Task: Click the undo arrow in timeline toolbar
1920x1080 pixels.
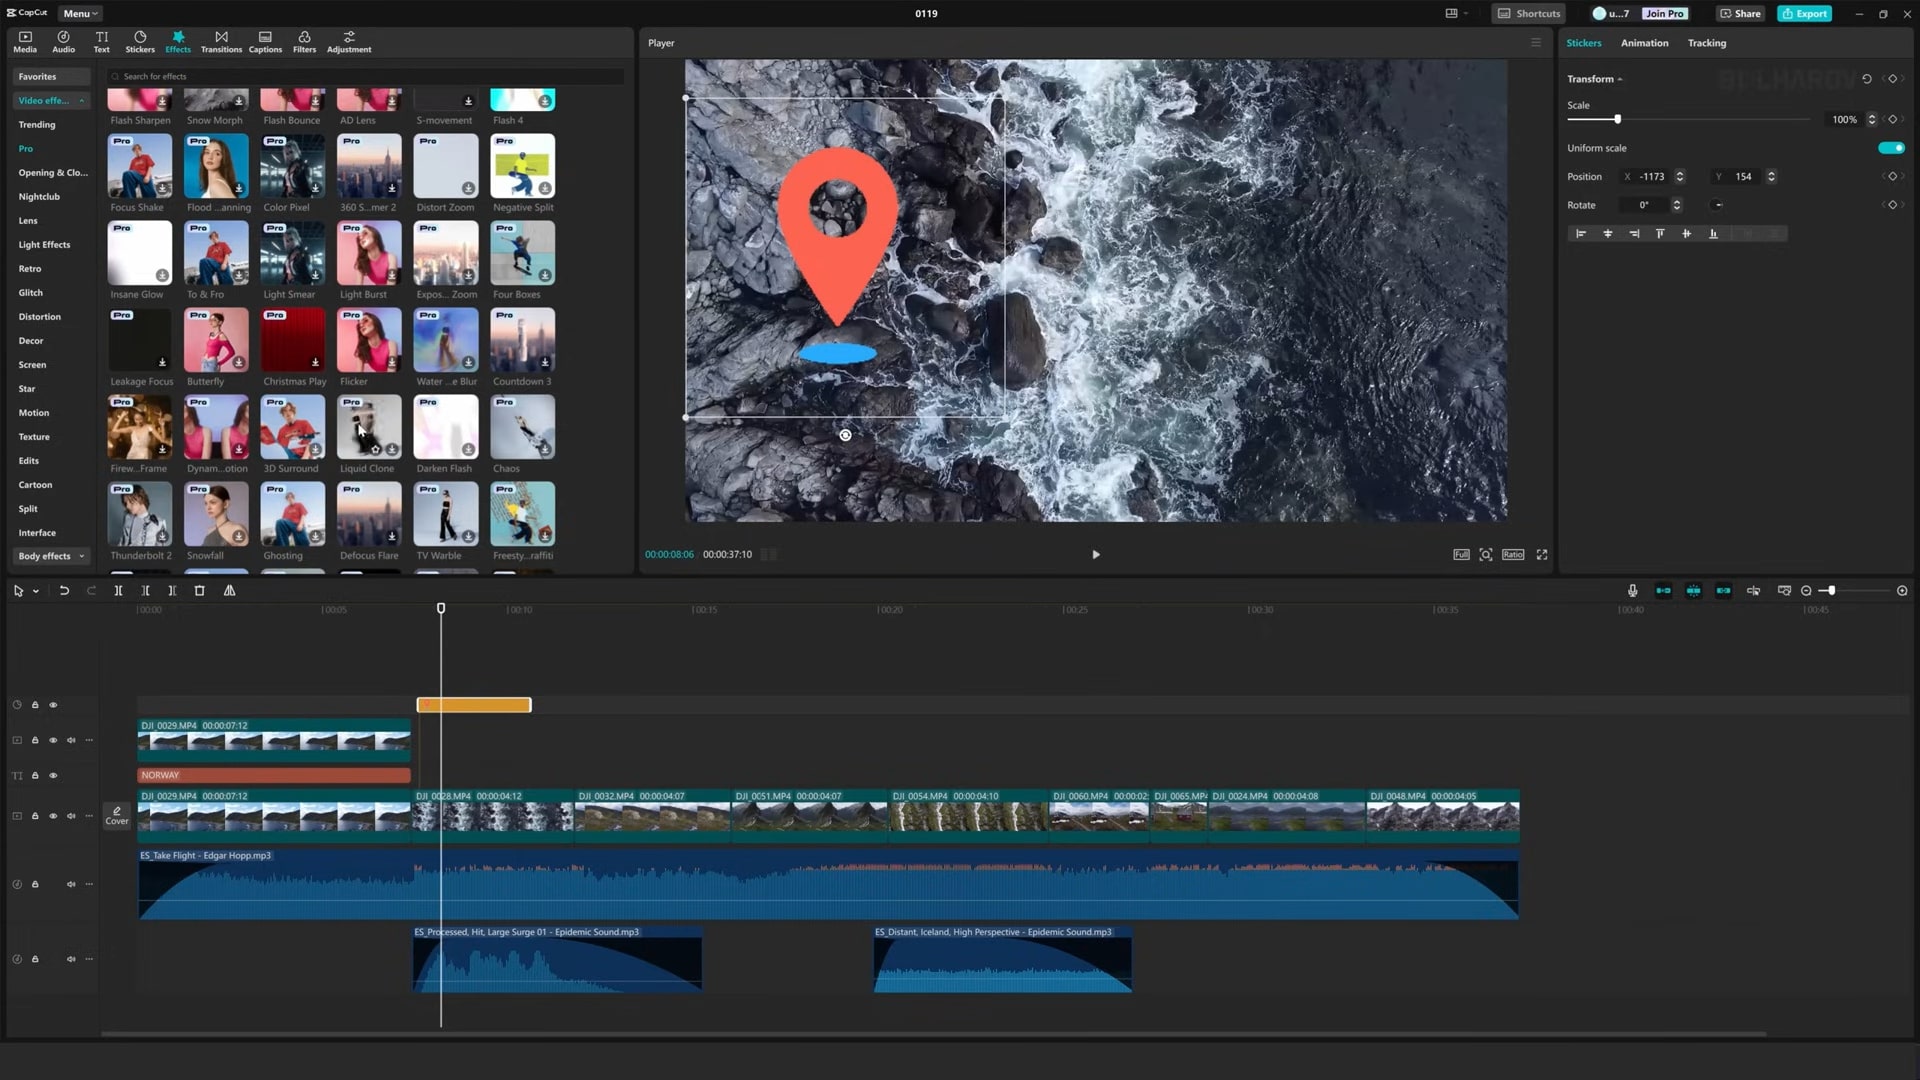Action: pos(64,591)
